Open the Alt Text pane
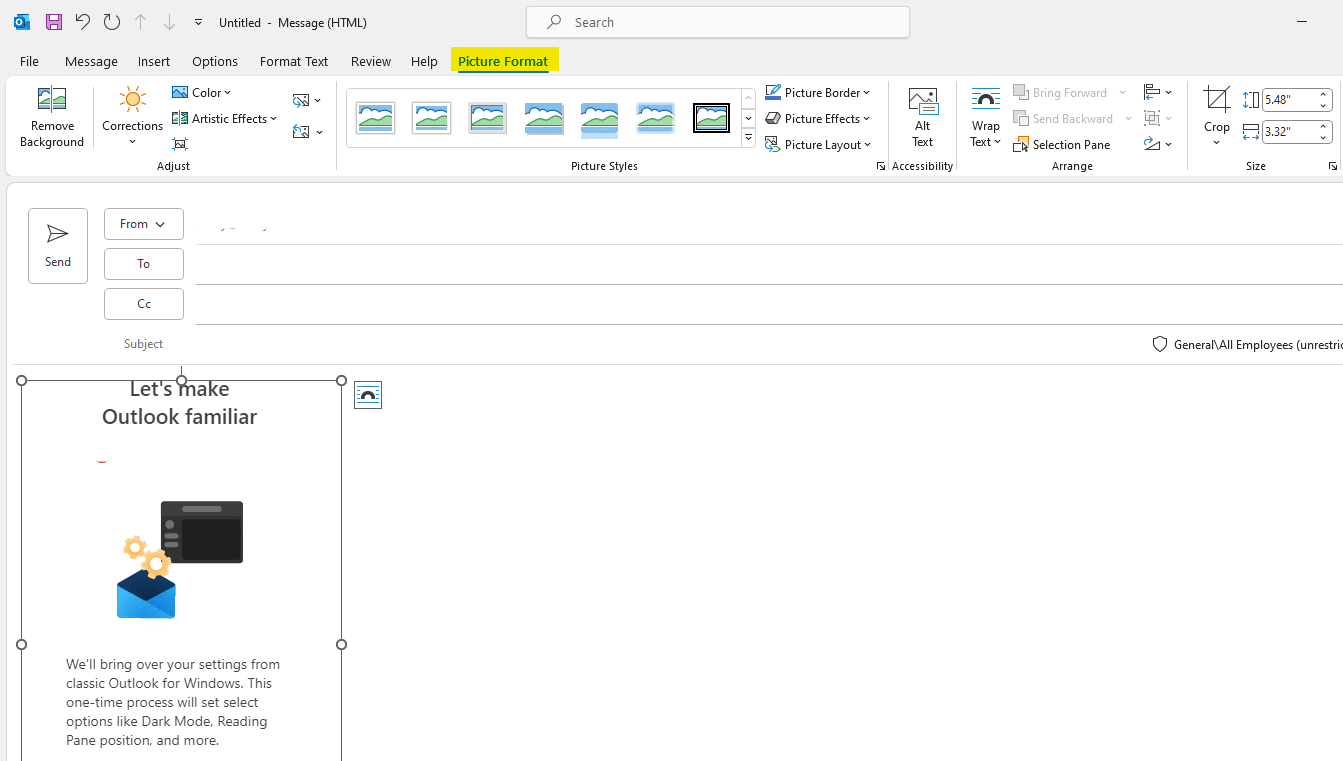1343x761 pixels. click(x=922, y=115)
